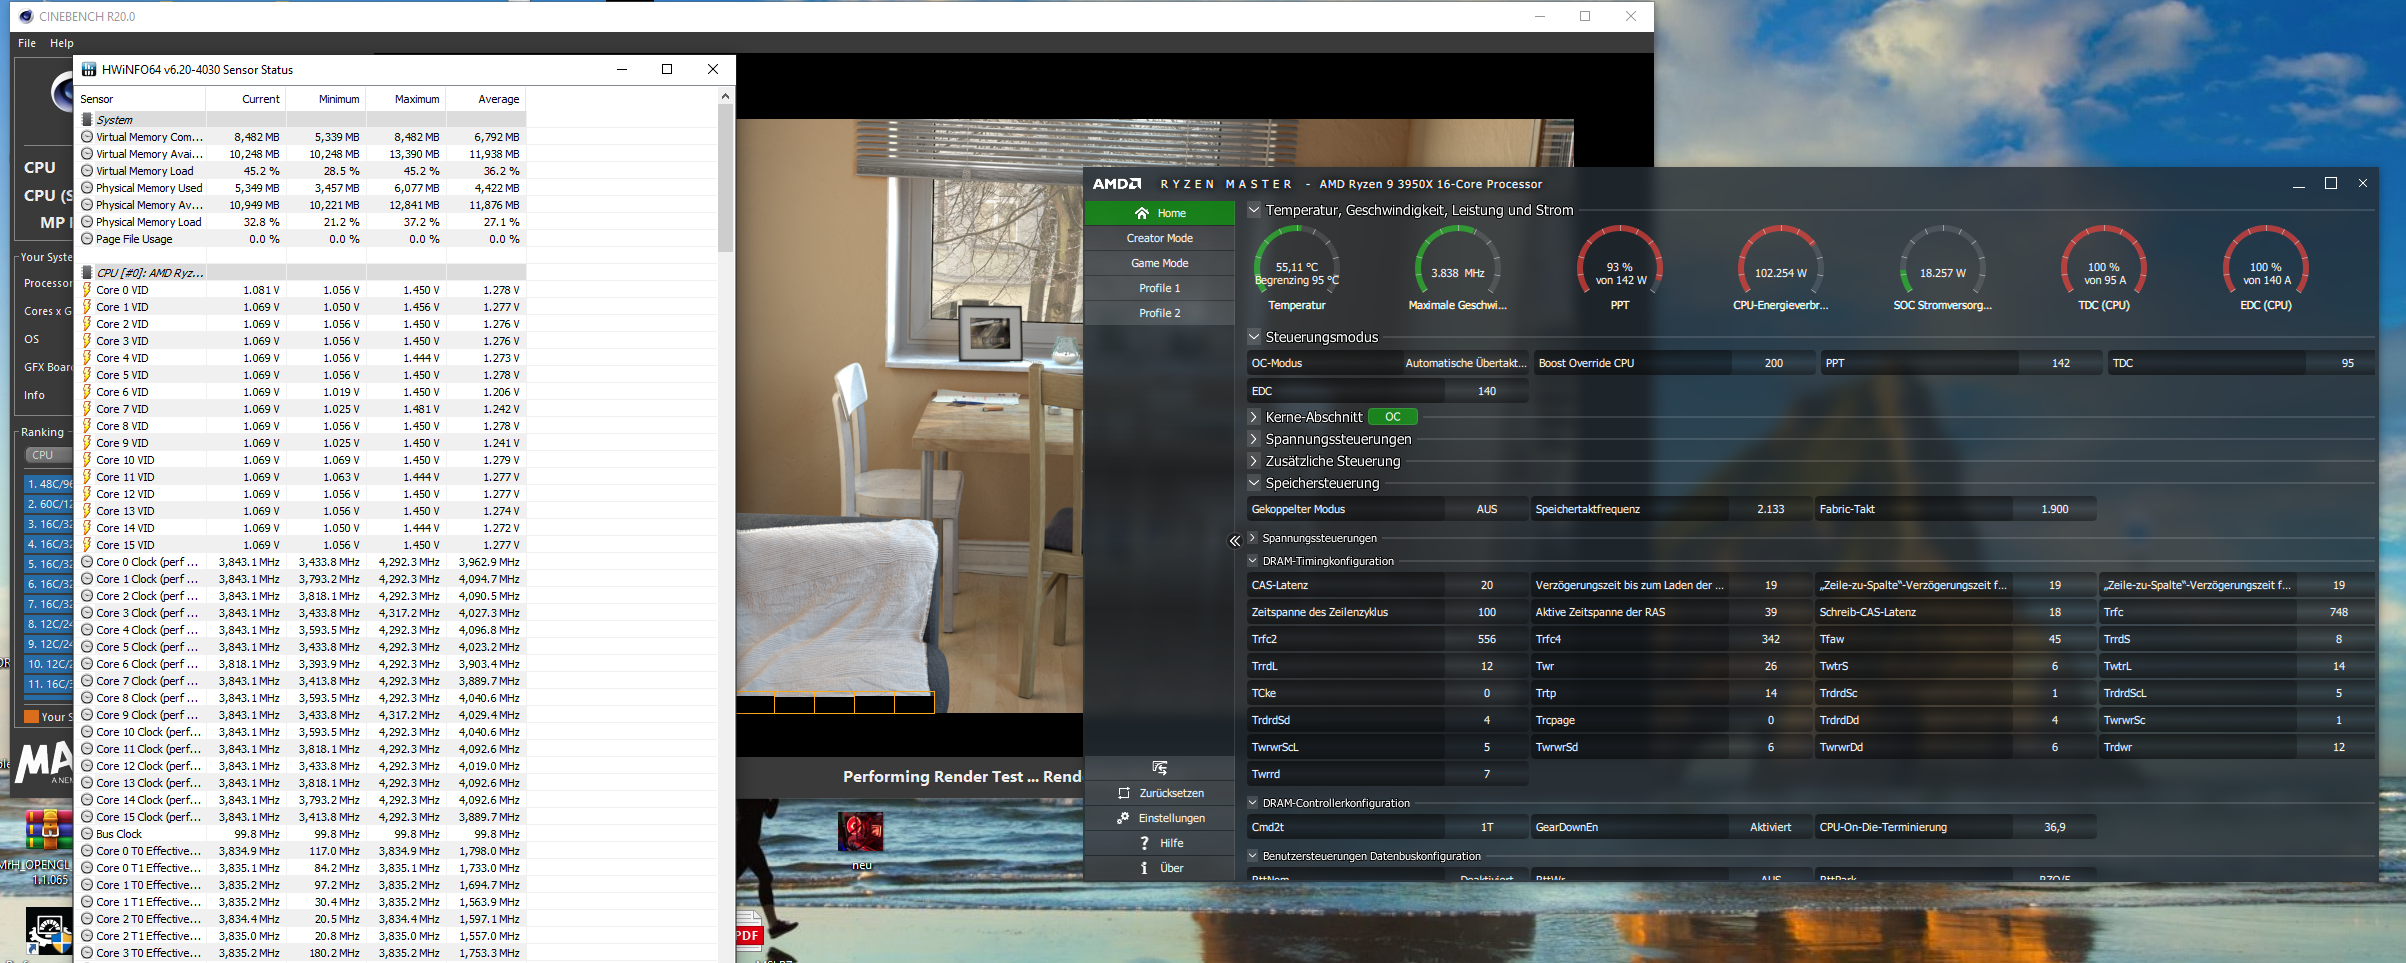Collapse the DRAM-Controllerkonfiguration subsection
Image resolution: width=2406 pixels, height=963 pixels.
[x=1252, y=803]
